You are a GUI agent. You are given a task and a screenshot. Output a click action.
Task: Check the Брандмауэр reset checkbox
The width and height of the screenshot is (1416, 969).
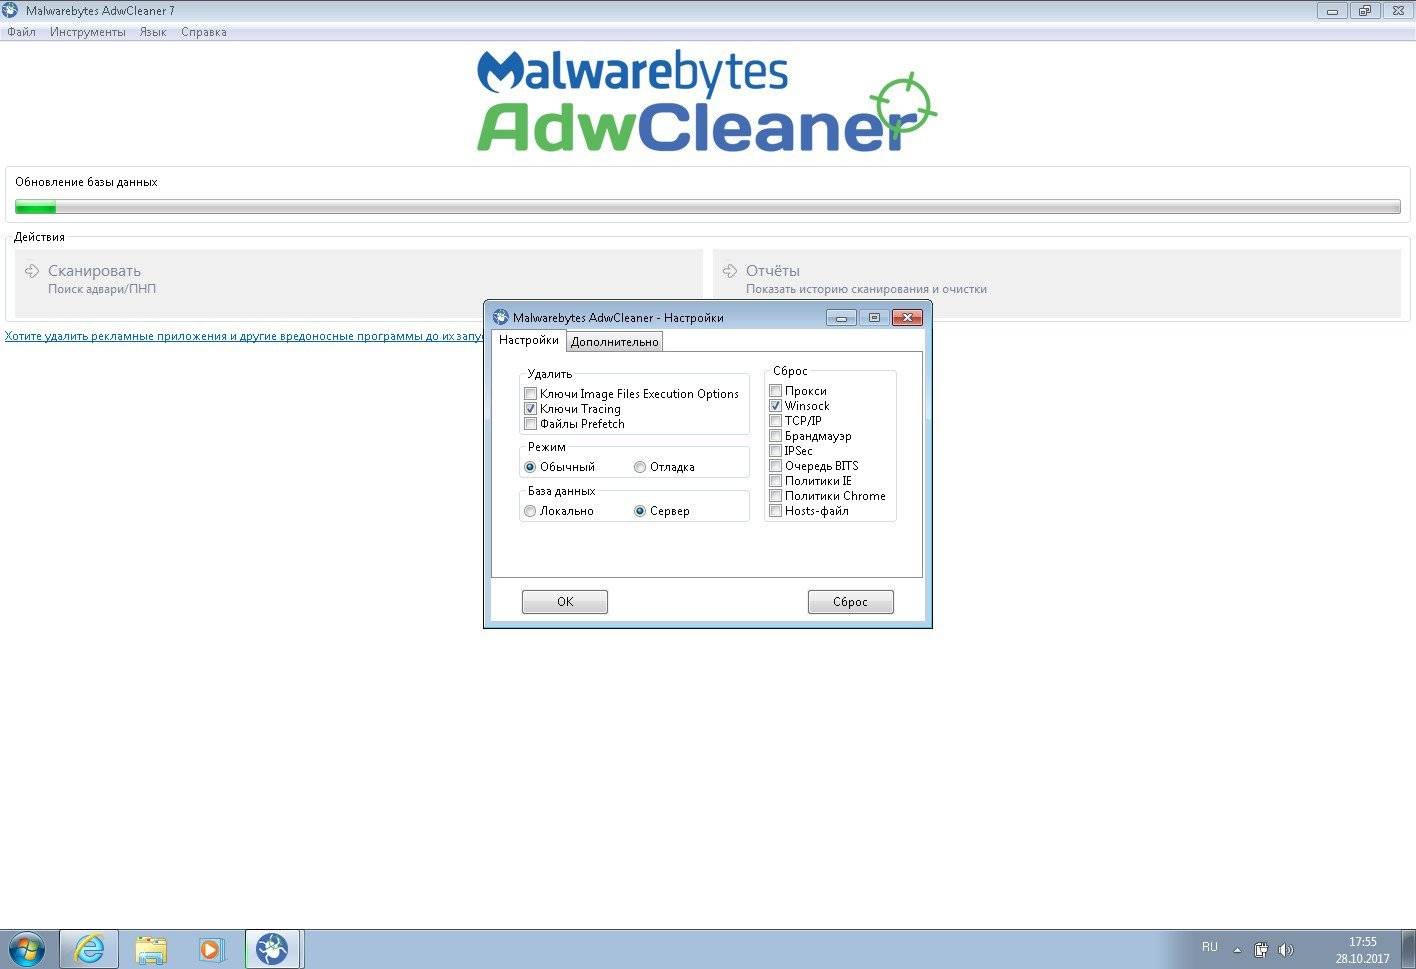(775, 436)
